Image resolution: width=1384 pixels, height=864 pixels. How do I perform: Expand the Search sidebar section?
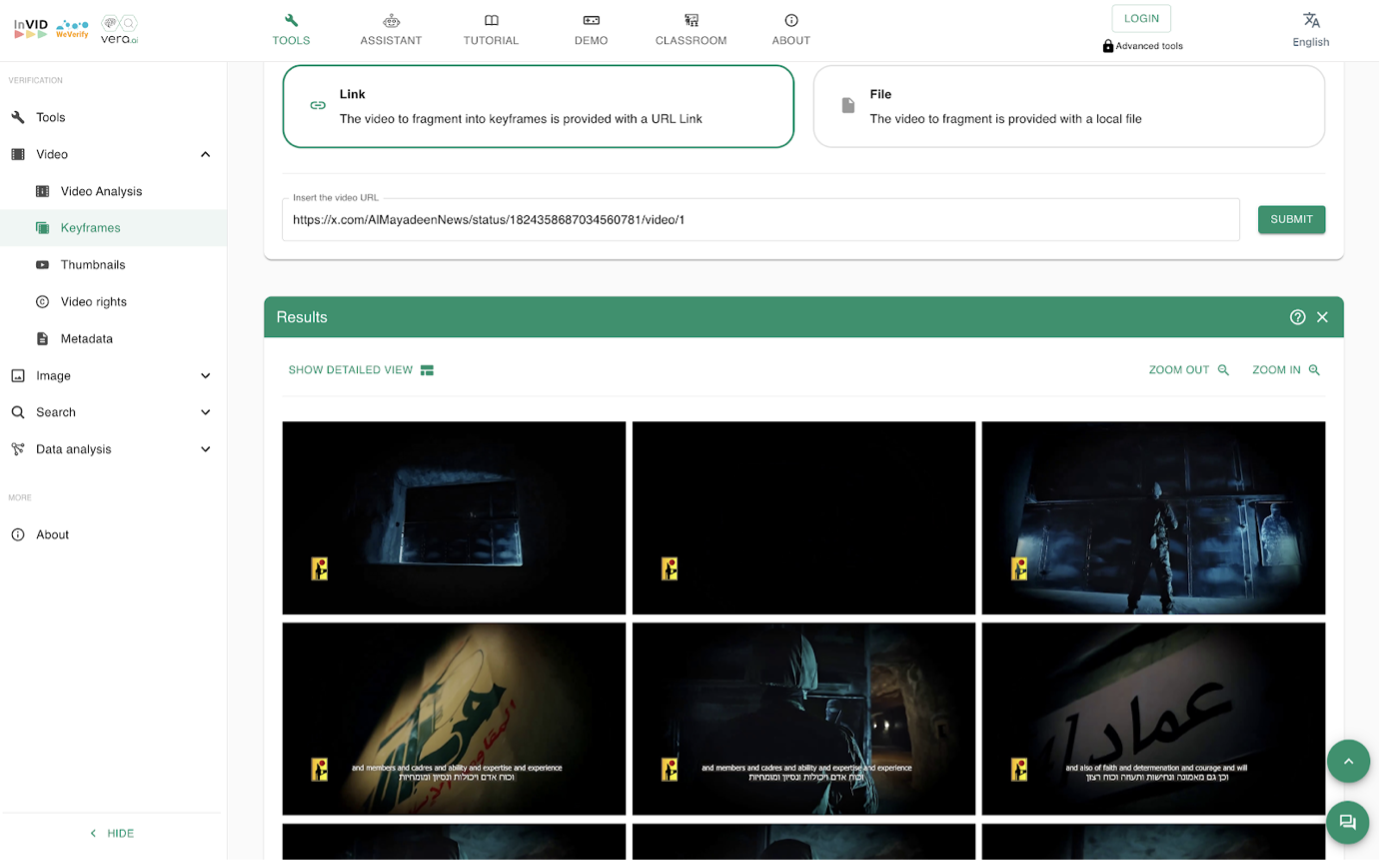click(205, 412)
